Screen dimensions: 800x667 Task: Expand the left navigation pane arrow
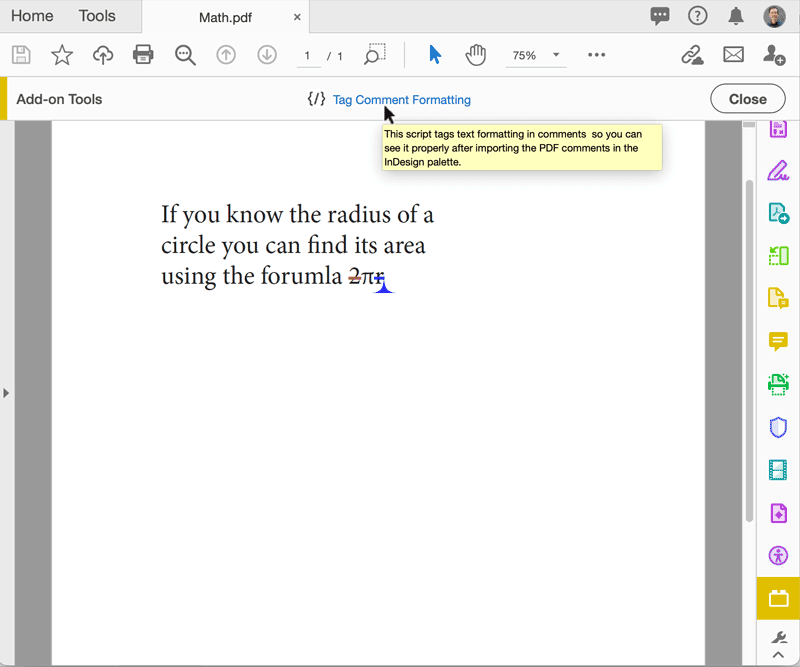click(x=6, y=393)
